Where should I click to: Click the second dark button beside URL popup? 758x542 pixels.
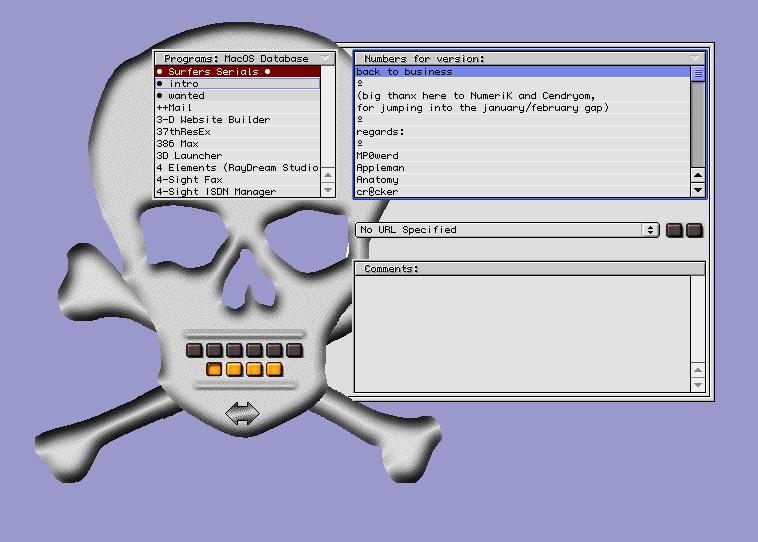pos(694,230)
